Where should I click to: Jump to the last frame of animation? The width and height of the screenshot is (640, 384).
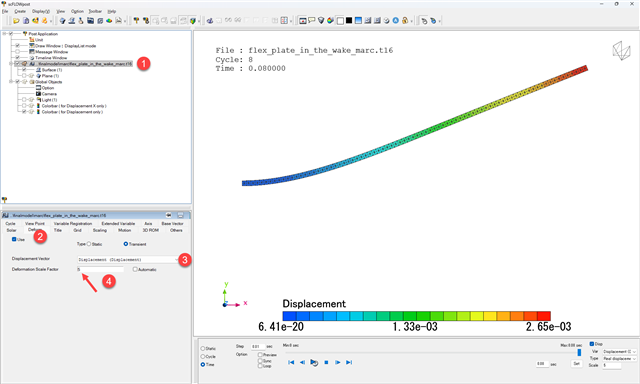[349, 362]
